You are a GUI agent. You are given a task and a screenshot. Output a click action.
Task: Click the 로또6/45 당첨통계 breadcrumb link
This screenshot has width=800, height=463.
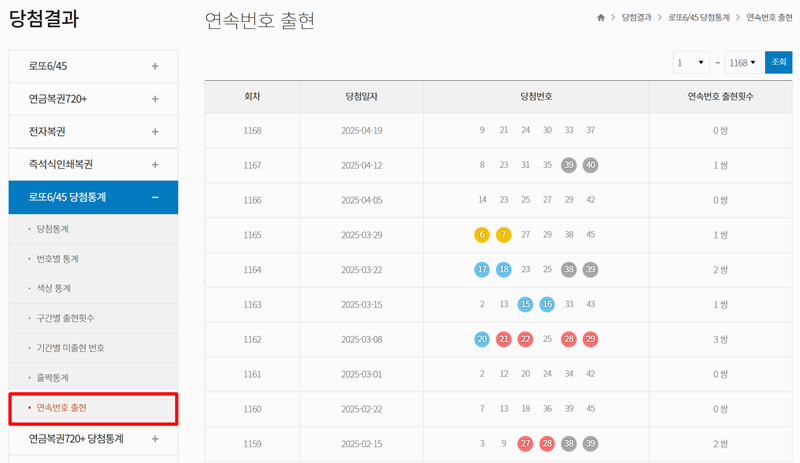click(699, 18)
